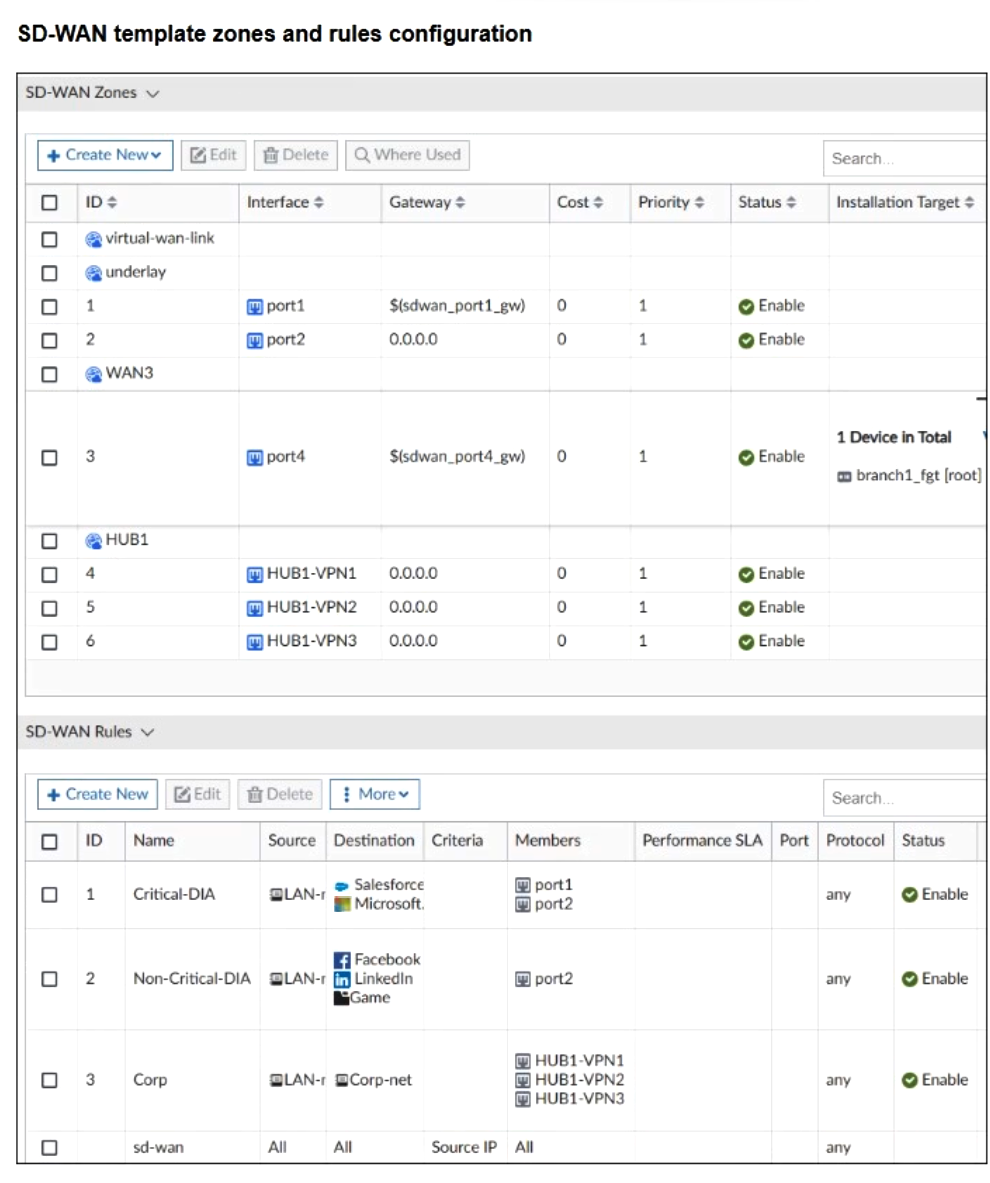Click the branch1_fgt device icon
The height and width of the screenshot is (1183, 990).
pos(845,476)
